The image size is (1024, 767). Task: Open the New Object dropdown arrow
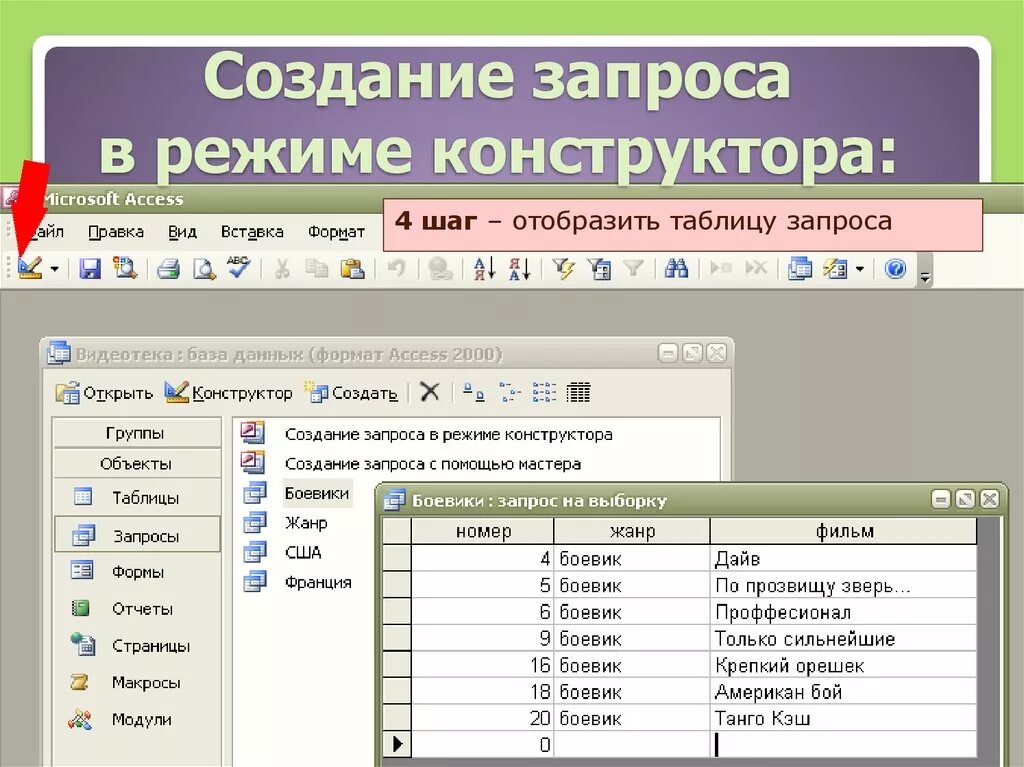coord(860,269)
